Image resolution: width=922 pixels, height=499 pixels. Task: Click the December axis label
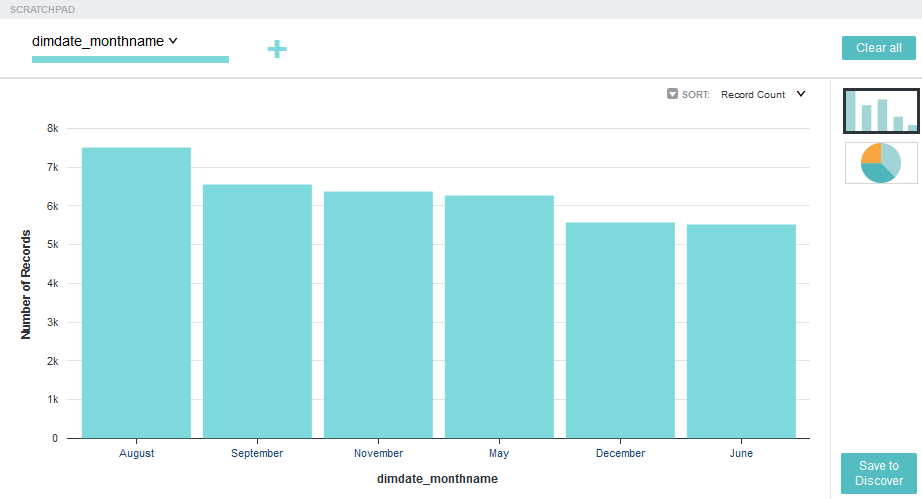[x=620, y=453]
